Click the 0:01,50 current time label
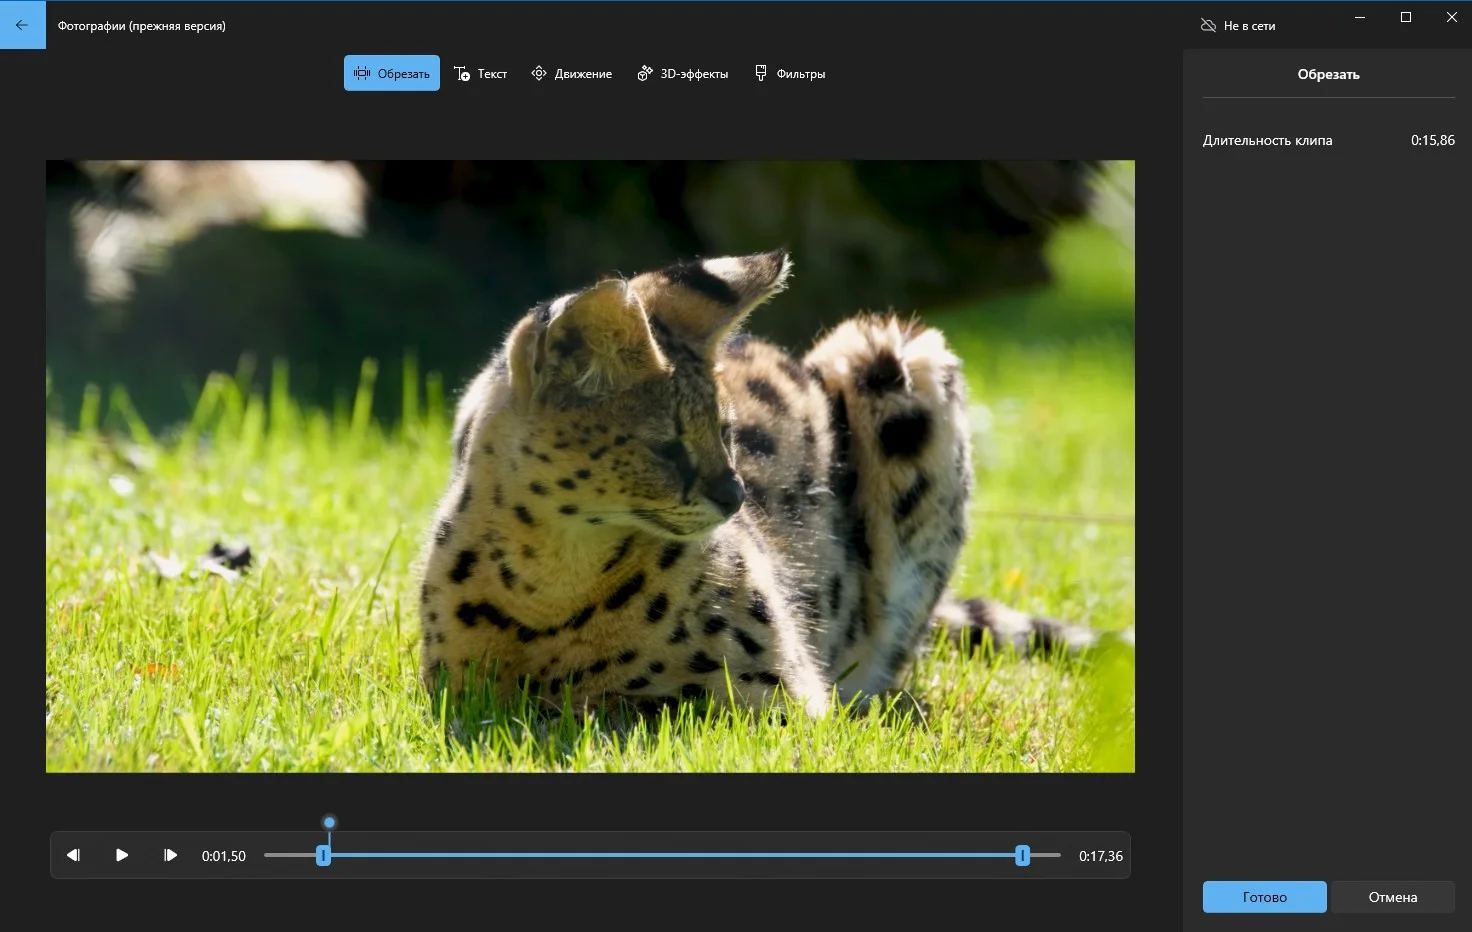Viewport: 1472px width, 932px height. 223,856
